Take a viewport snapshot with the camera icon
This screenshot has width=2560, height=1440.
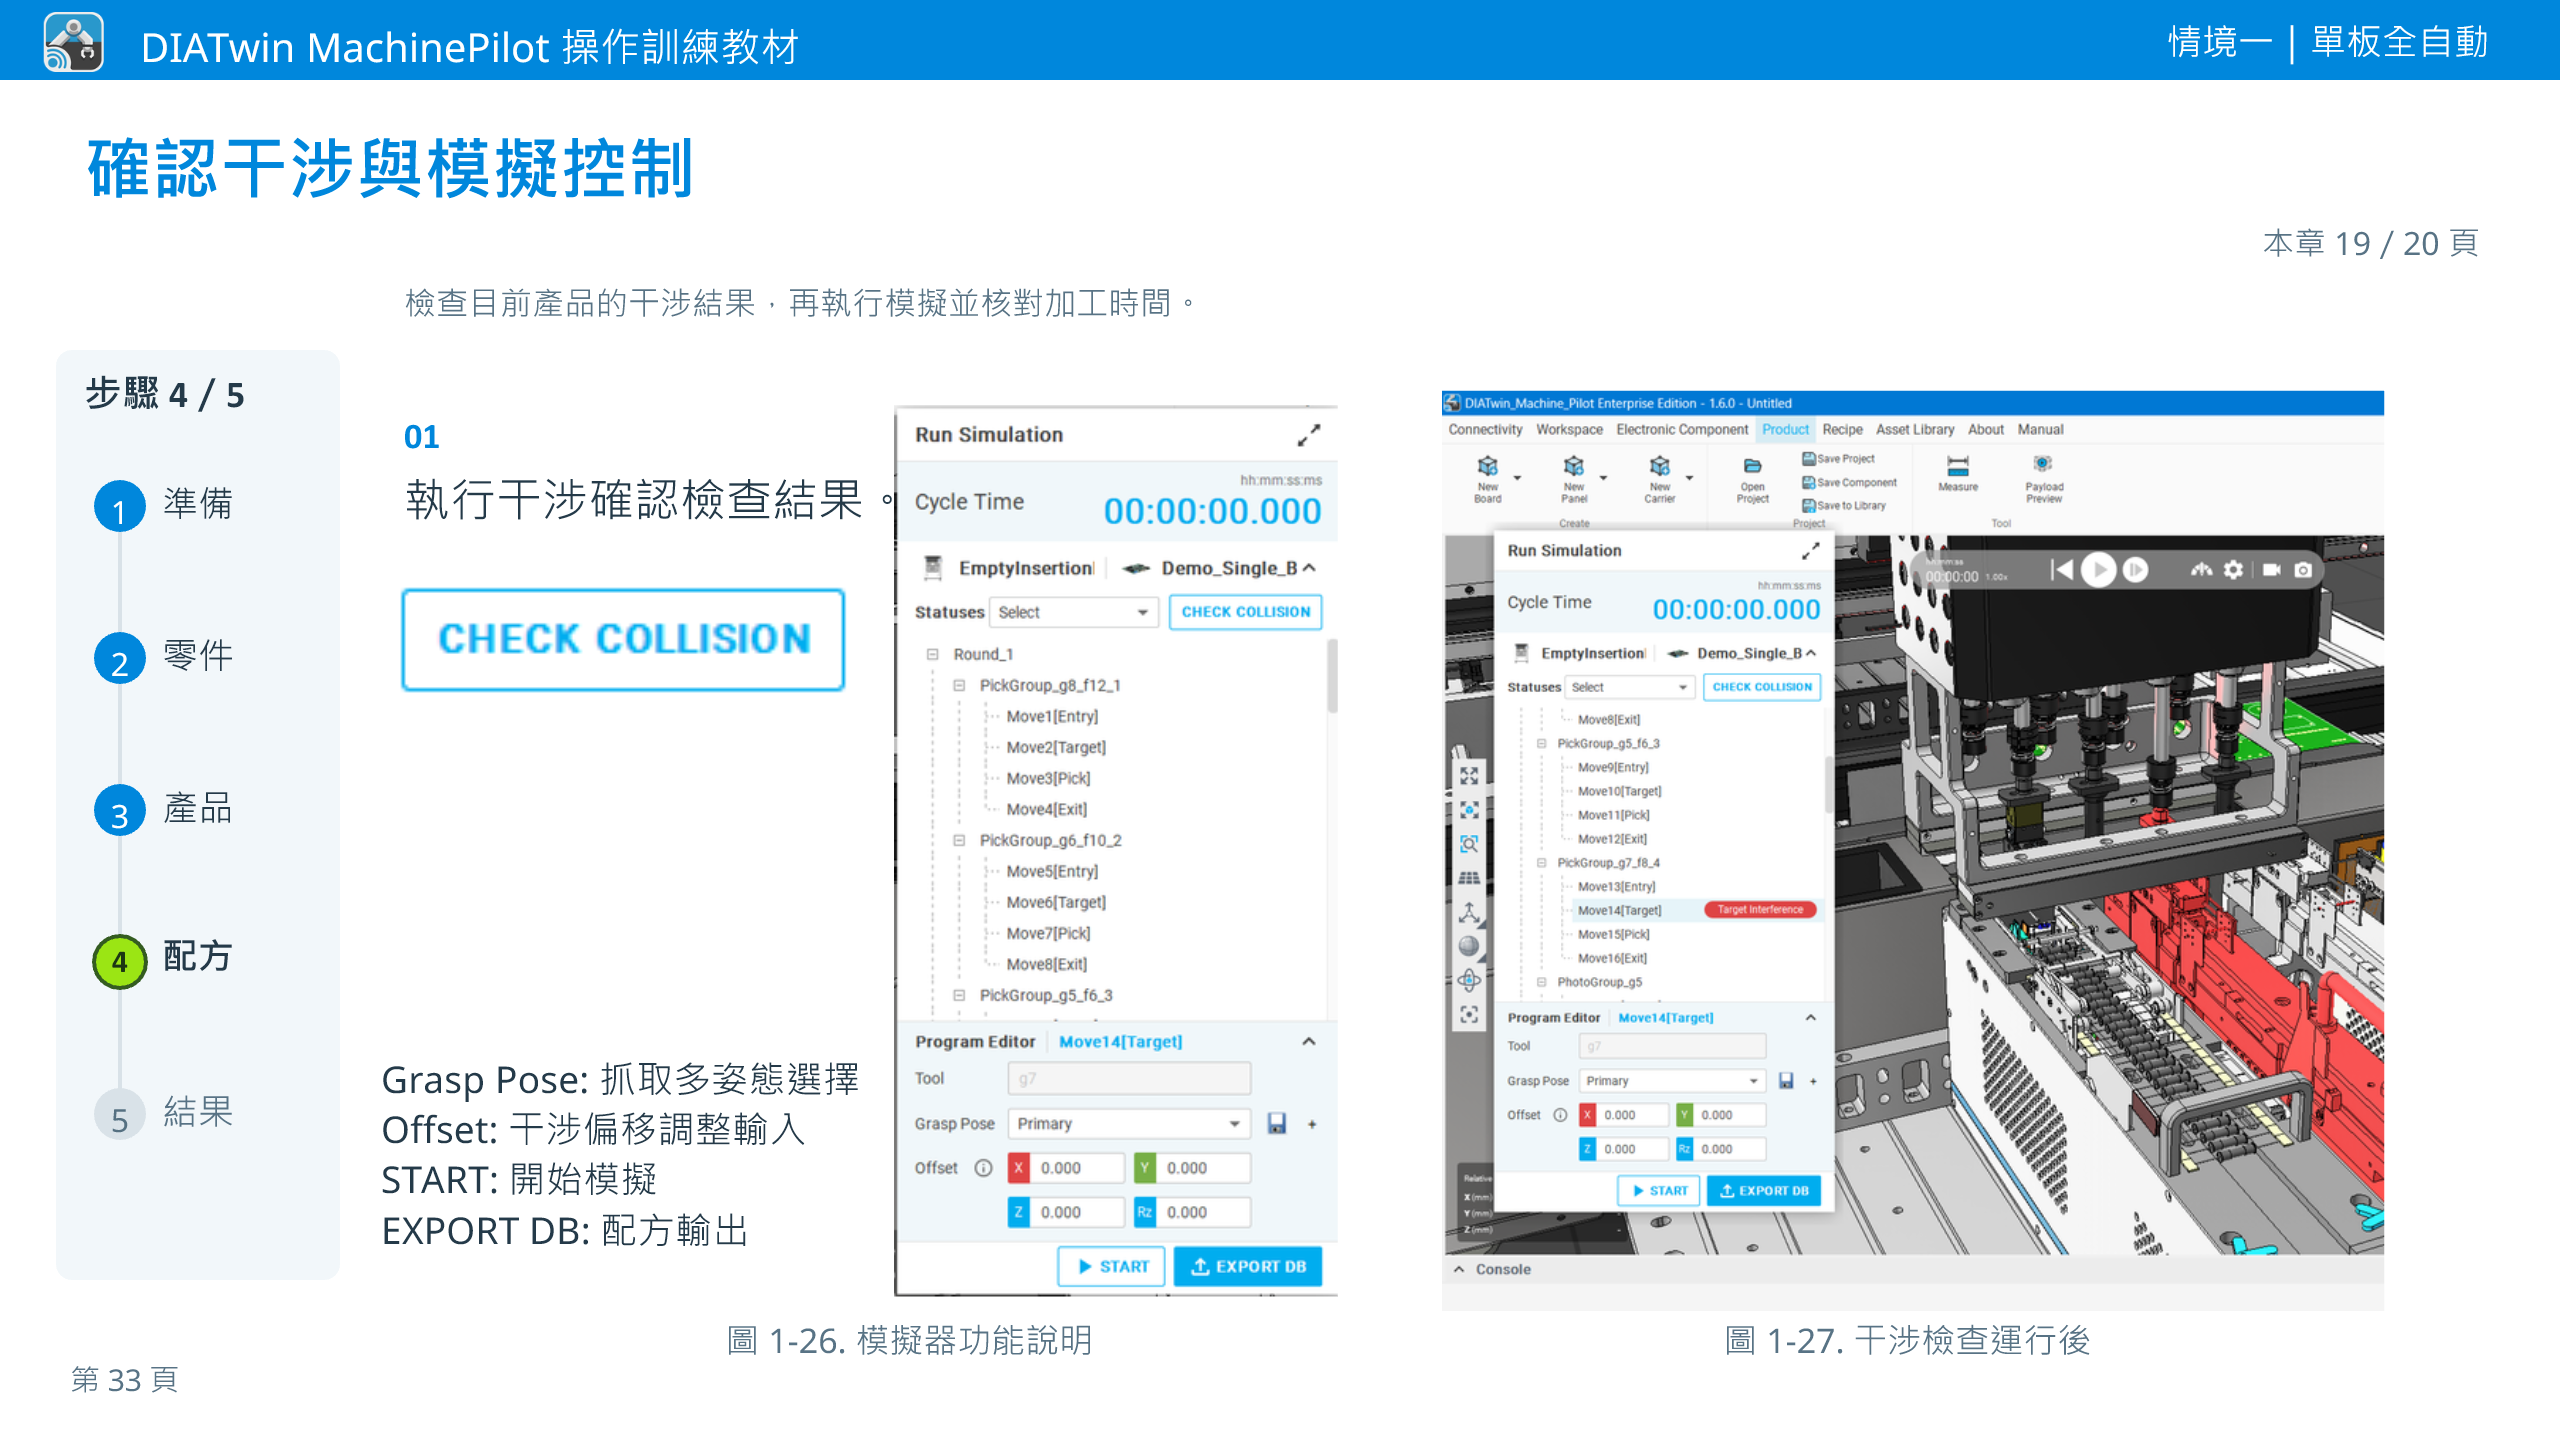(x=2304, y=570)
